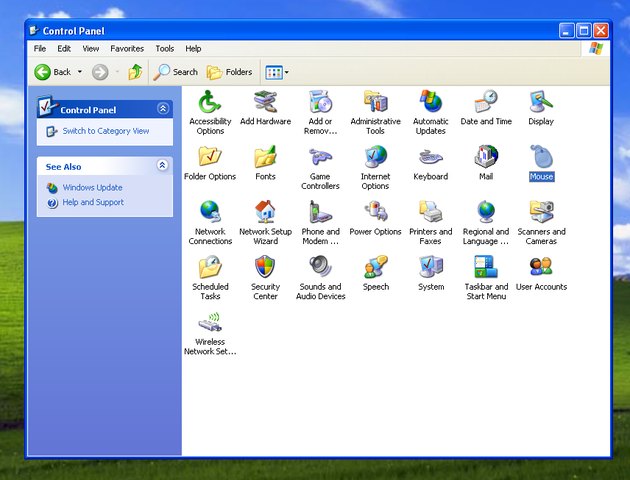Open Administrative Tools icon
Viewport: 630px width, 480px height.
click(375, 102)
